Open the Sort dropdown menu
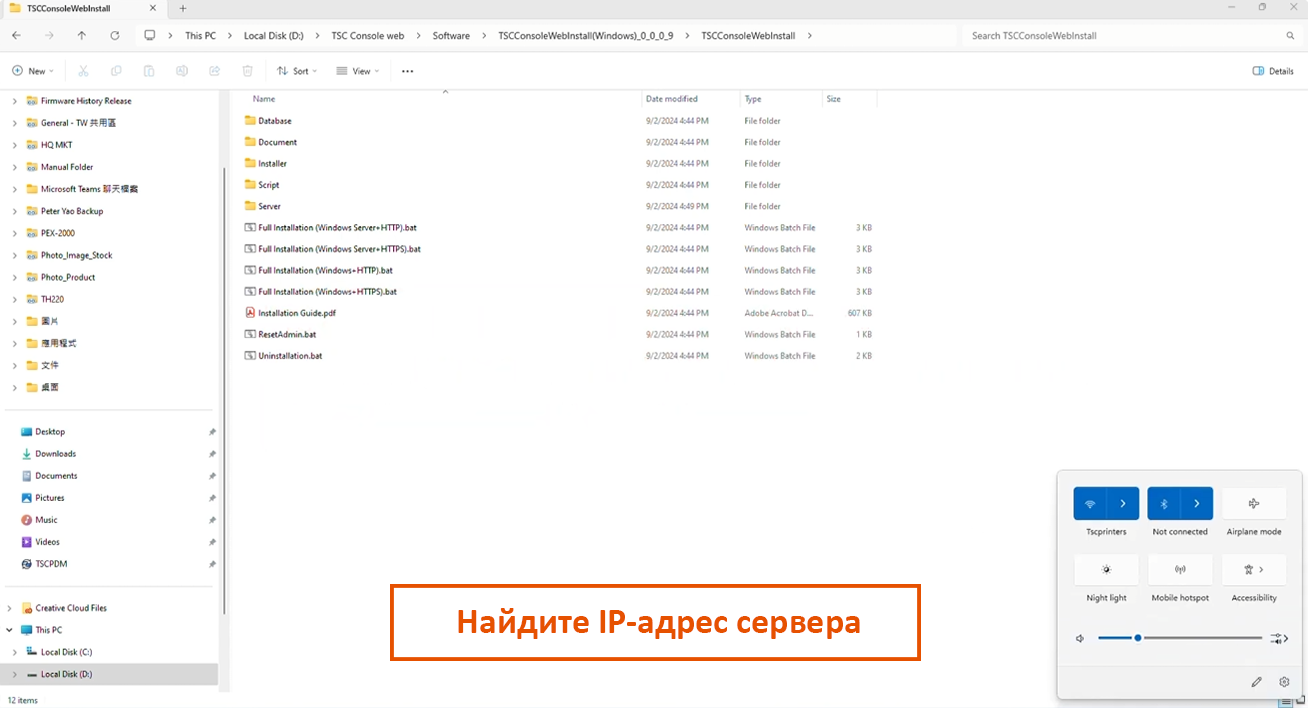Image resolution: width=1308 pixels, height=708 pixels. point(296,71)
